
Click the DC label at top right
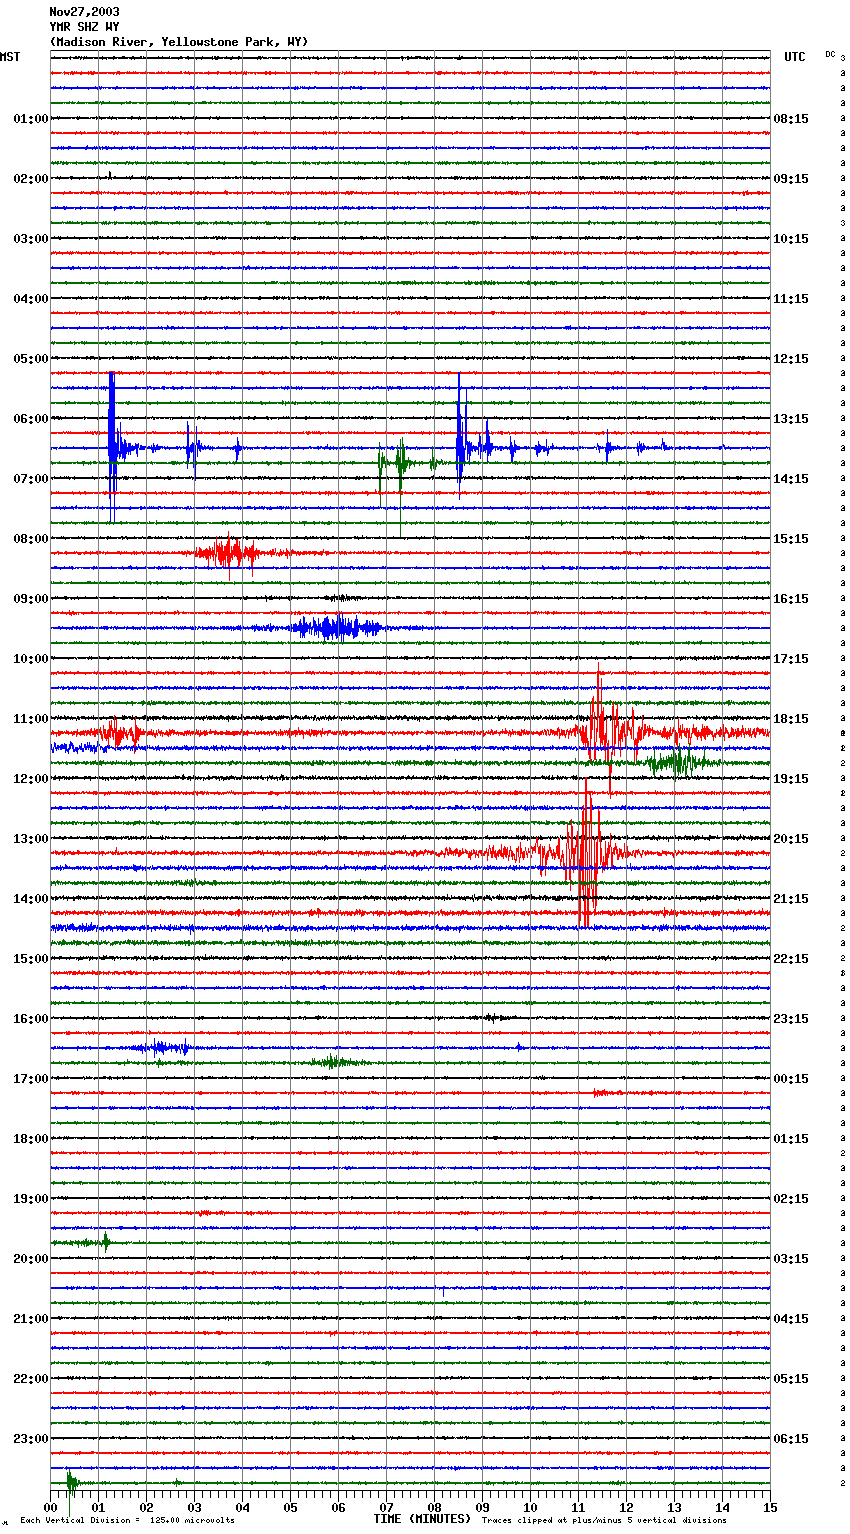830,54
